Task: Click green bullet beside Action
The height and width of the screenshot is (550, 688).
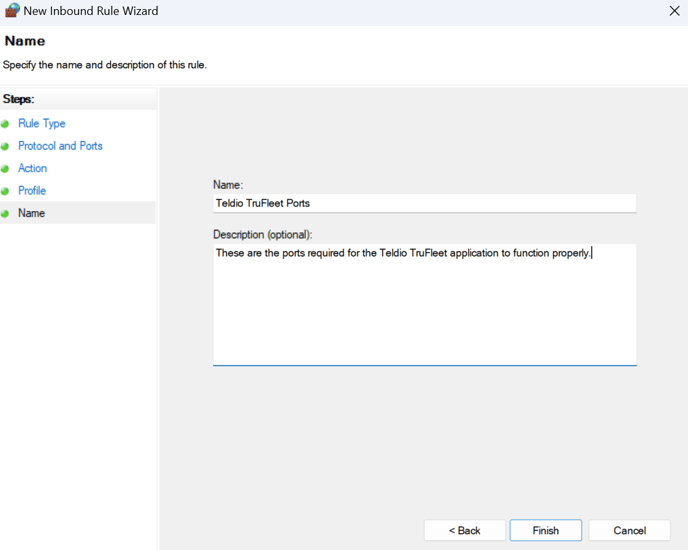Action: point(5,169)
